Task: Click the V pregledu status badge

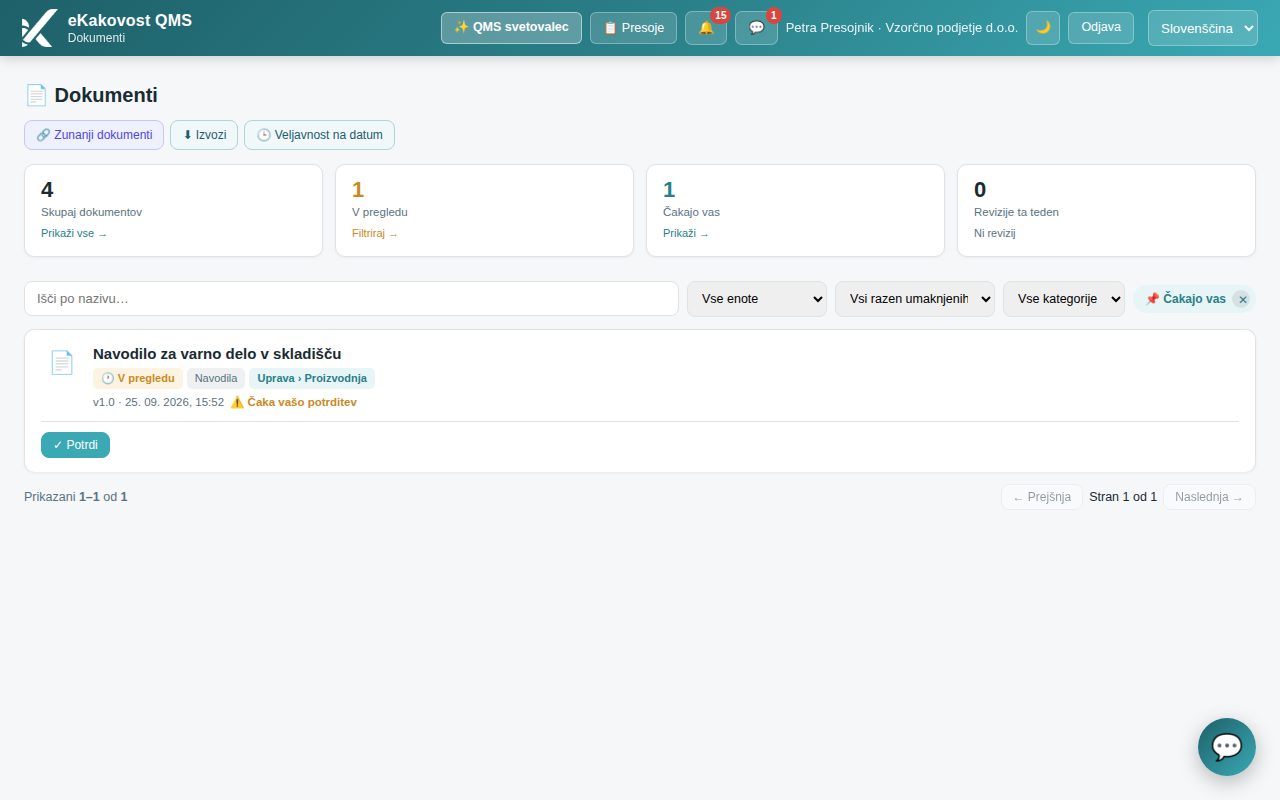Action: tap(138, 378)
